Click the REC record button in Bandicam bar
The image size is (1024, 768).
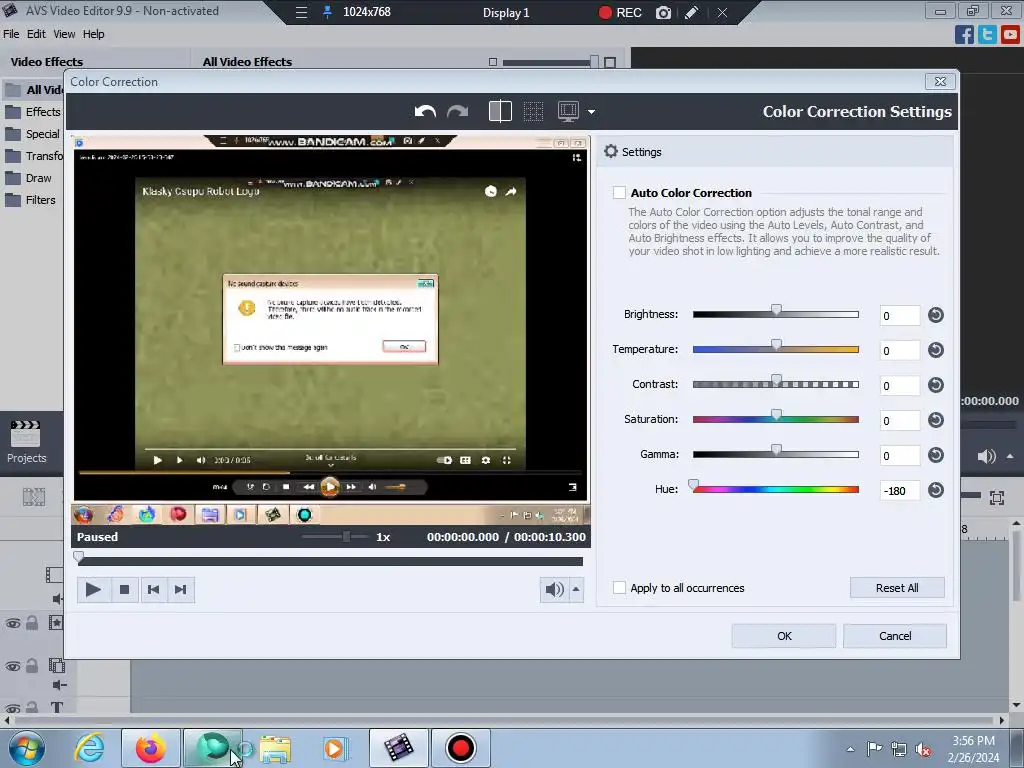pyautogui.click(x=620, y=12)
